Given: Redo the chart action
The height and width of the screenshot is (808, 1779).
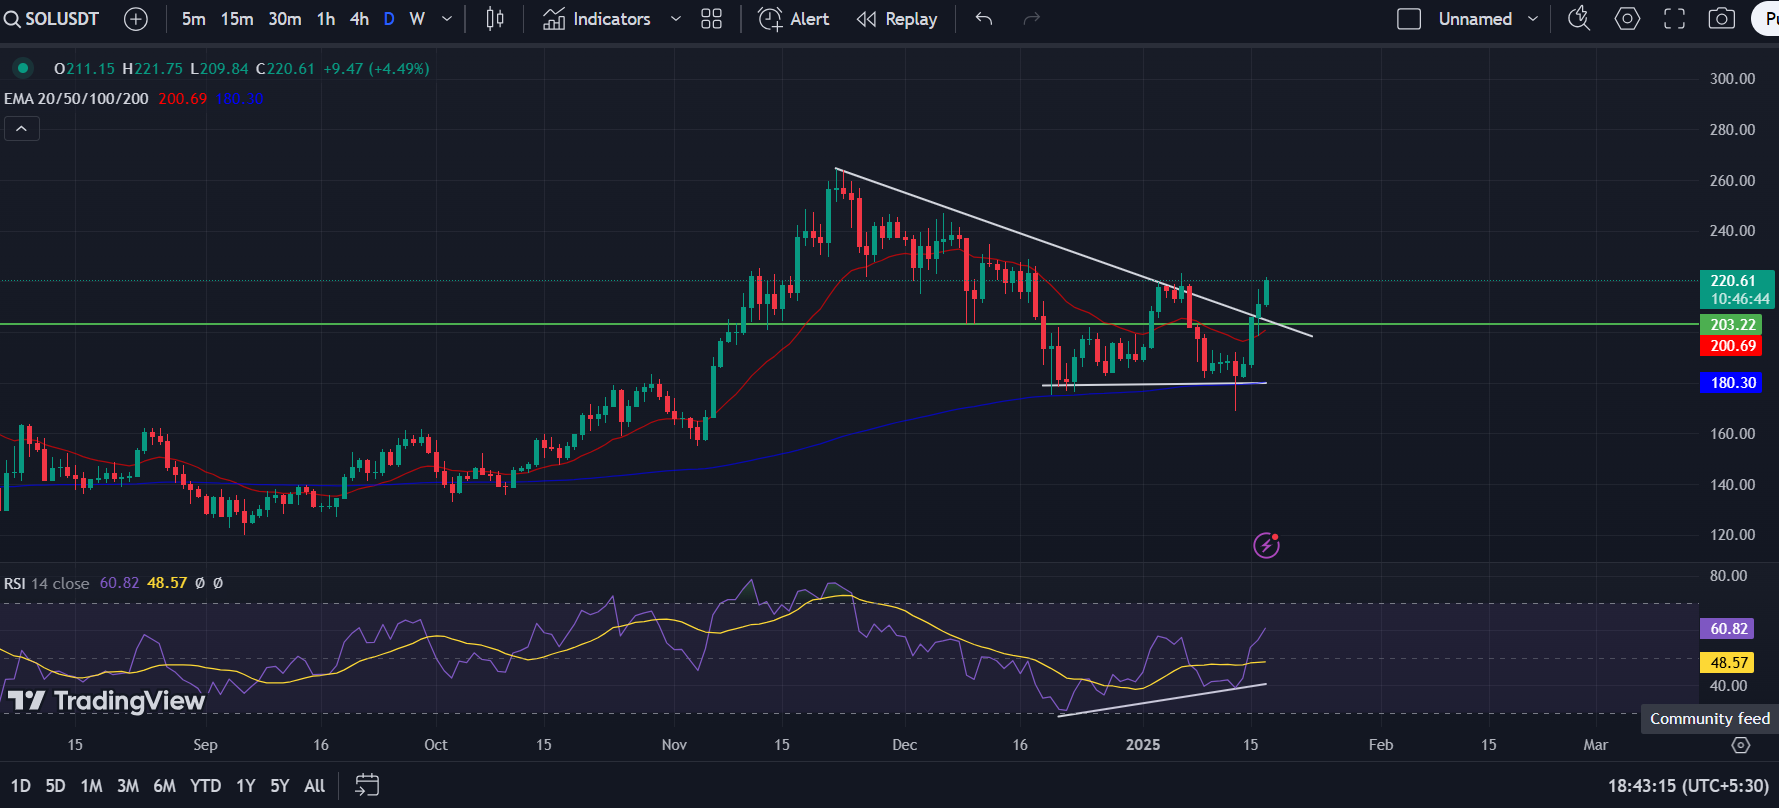Looking at the screenshot, I should pyautogui.click(x=1032, y=19).
